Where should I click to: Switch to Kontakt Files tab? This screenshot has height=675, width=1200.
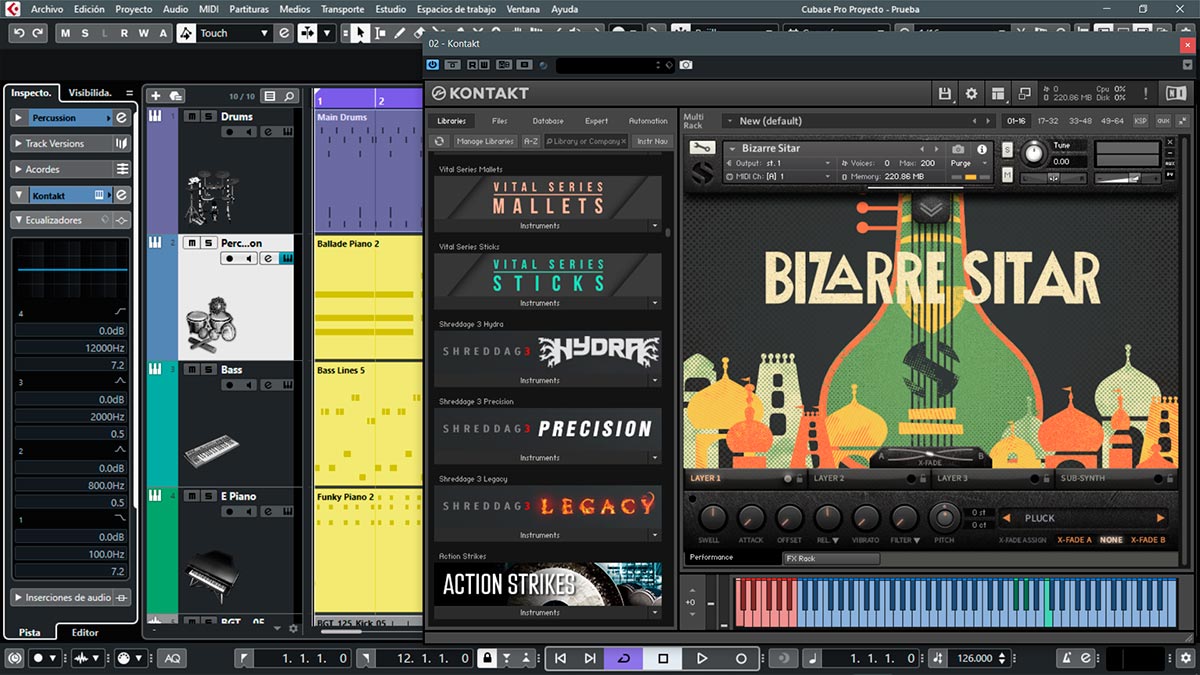click(x=499, y=121)
